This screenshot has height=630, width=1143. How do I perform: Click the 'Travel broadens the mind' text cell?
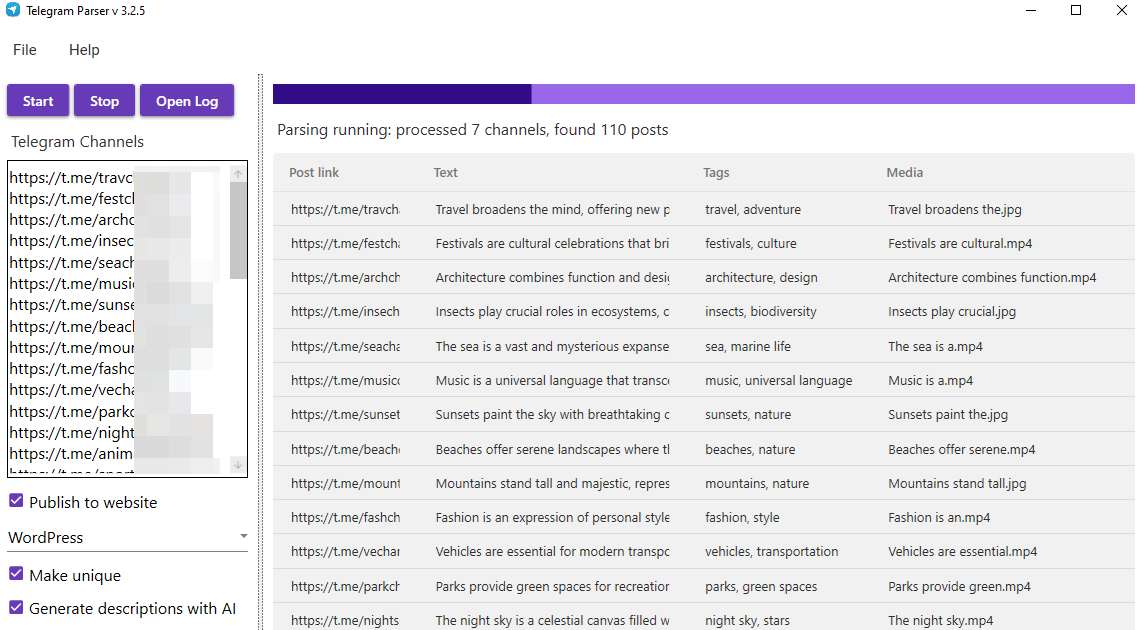point(553,209)
